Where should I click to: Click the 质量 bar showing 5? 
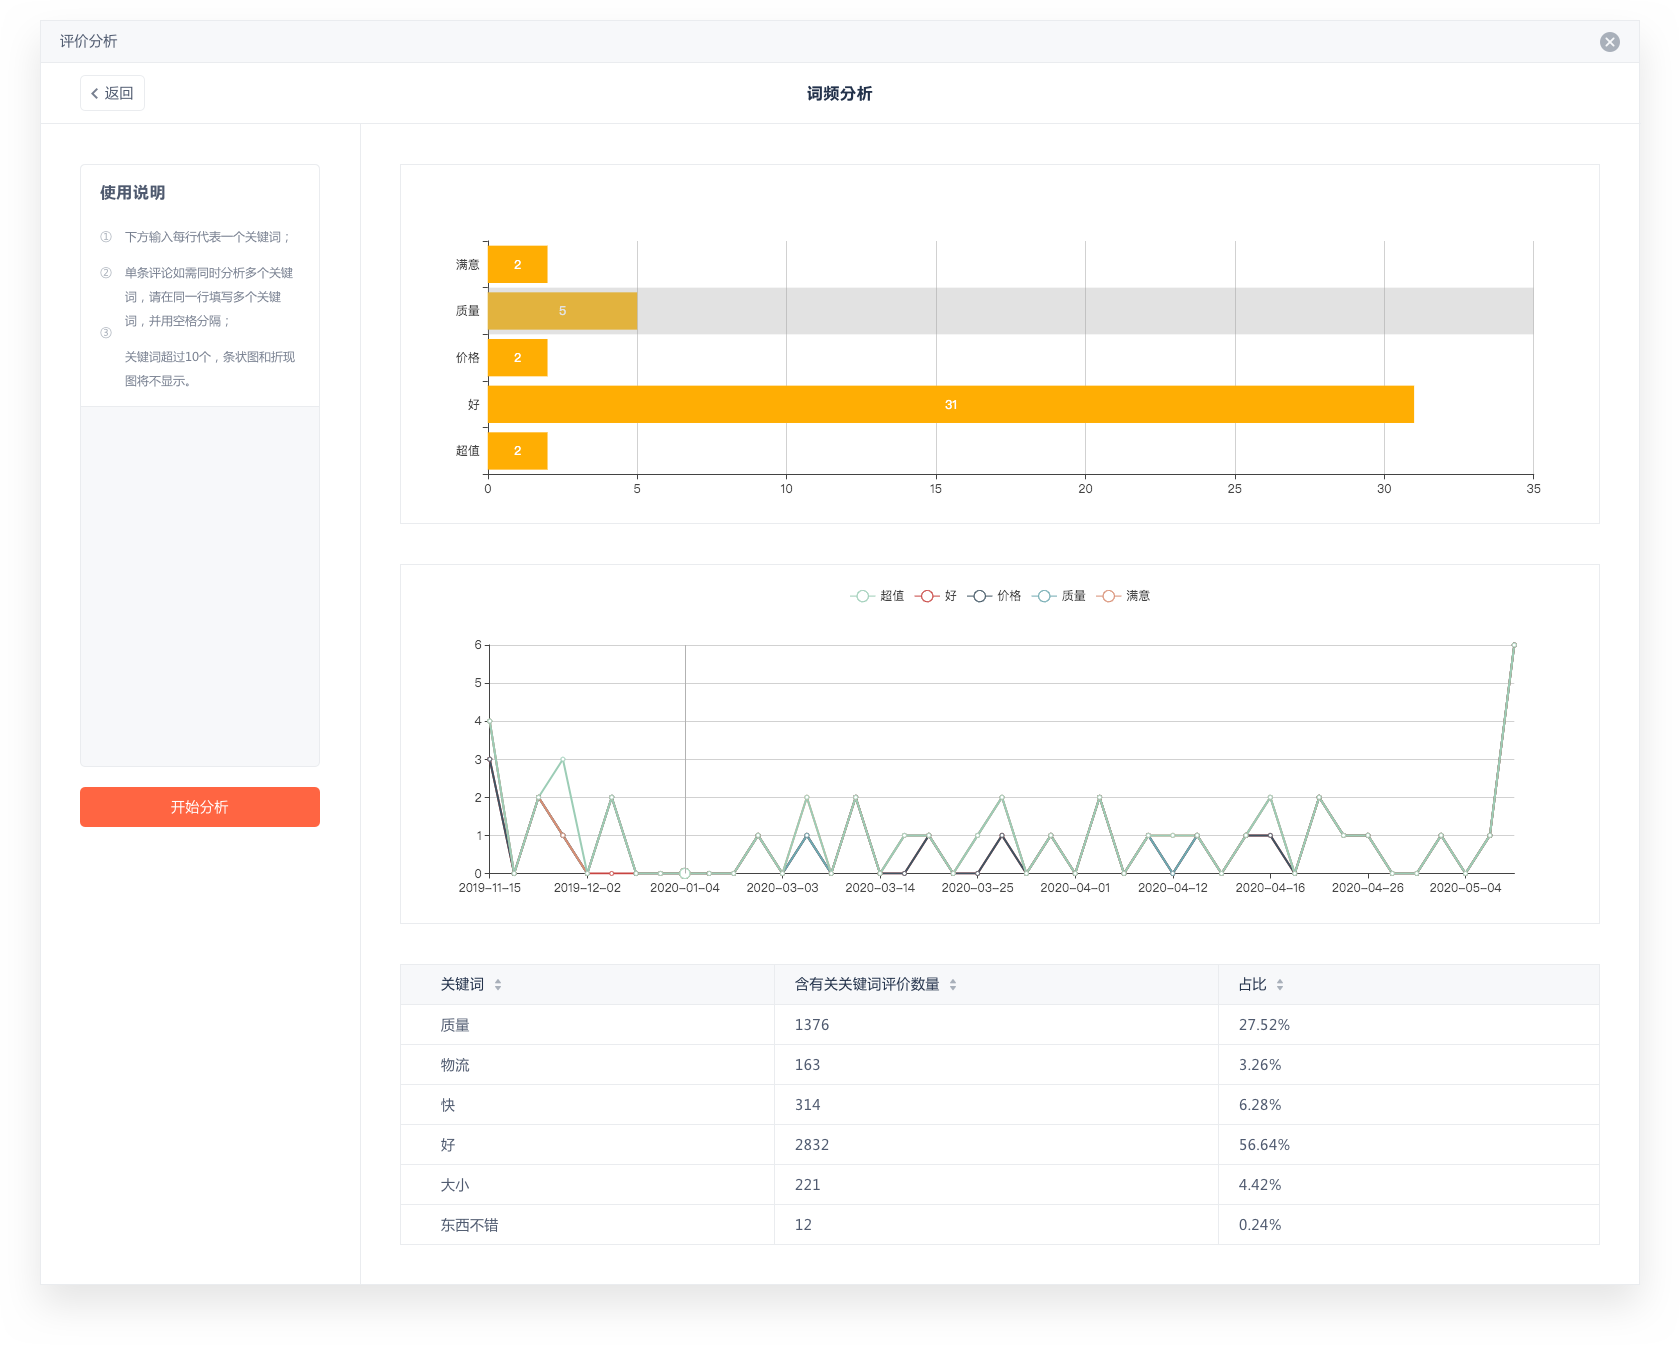tap(563, 311)
